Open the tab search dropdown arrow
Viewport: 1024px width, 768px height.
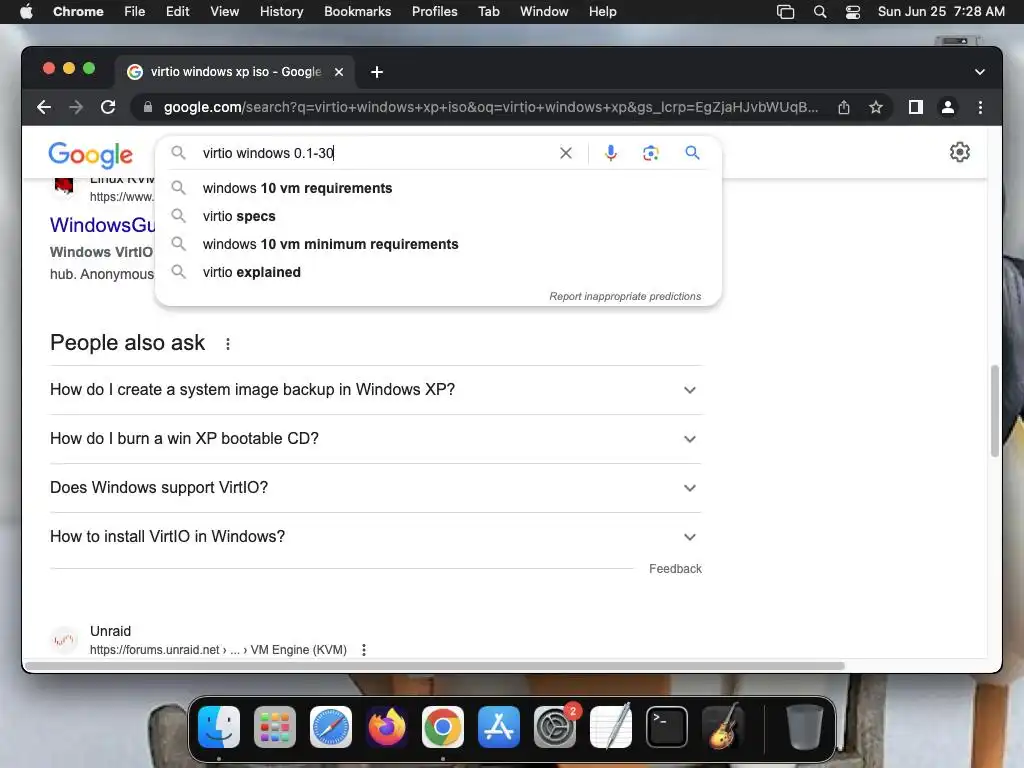pos(980,72)
